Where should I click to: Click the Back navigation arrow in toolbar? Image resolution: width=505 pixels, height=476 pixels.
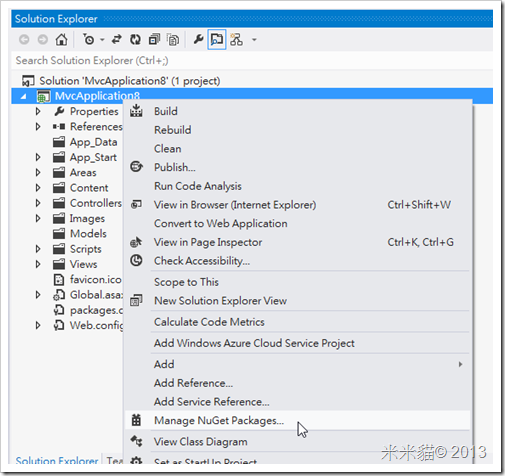tap(24, 40)
